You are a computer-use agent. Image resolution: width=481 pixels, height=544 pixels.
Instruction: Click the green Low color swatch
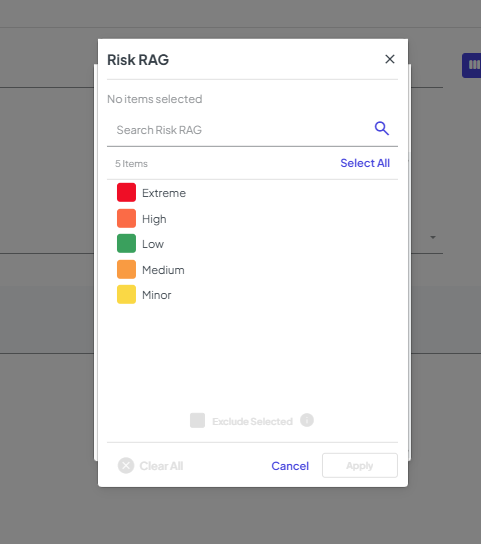[x=126, y=244]
